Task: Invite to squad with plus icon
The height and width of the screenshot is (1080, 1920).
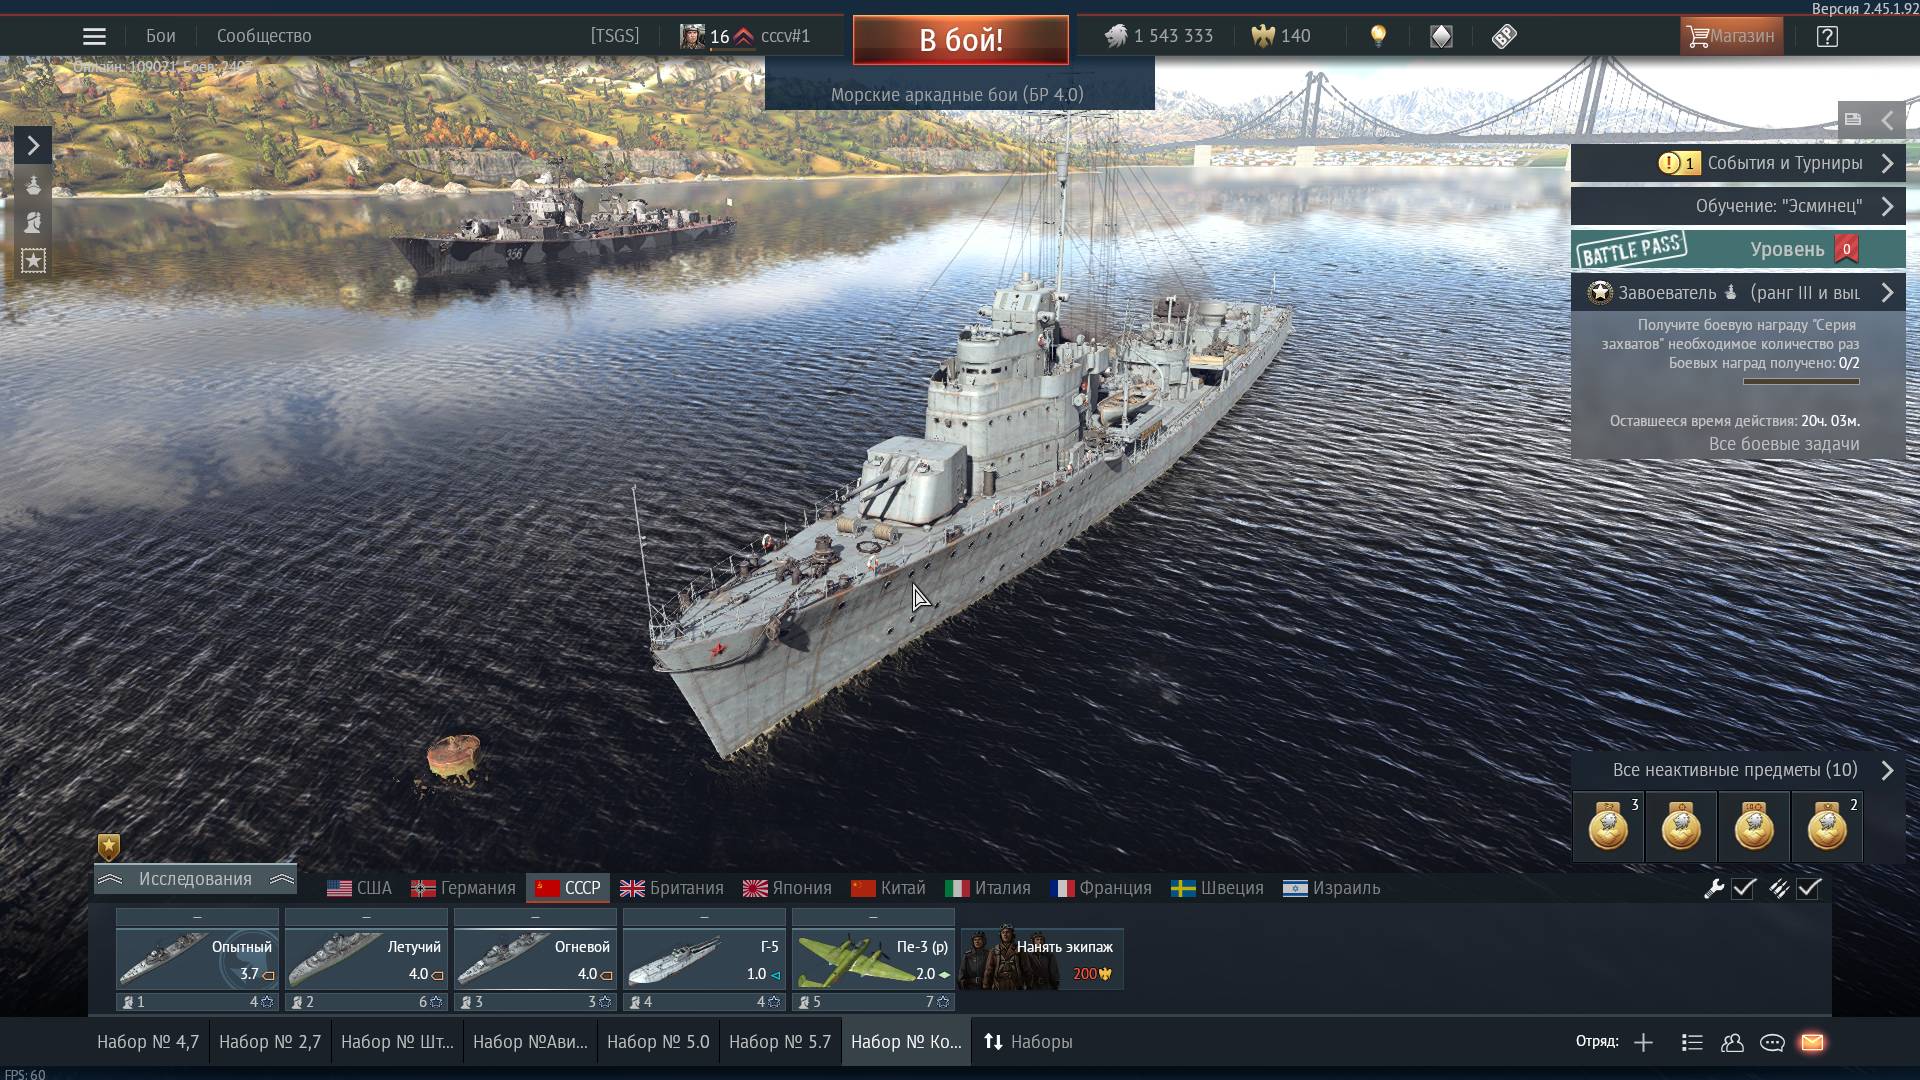Action: 1643,1042
